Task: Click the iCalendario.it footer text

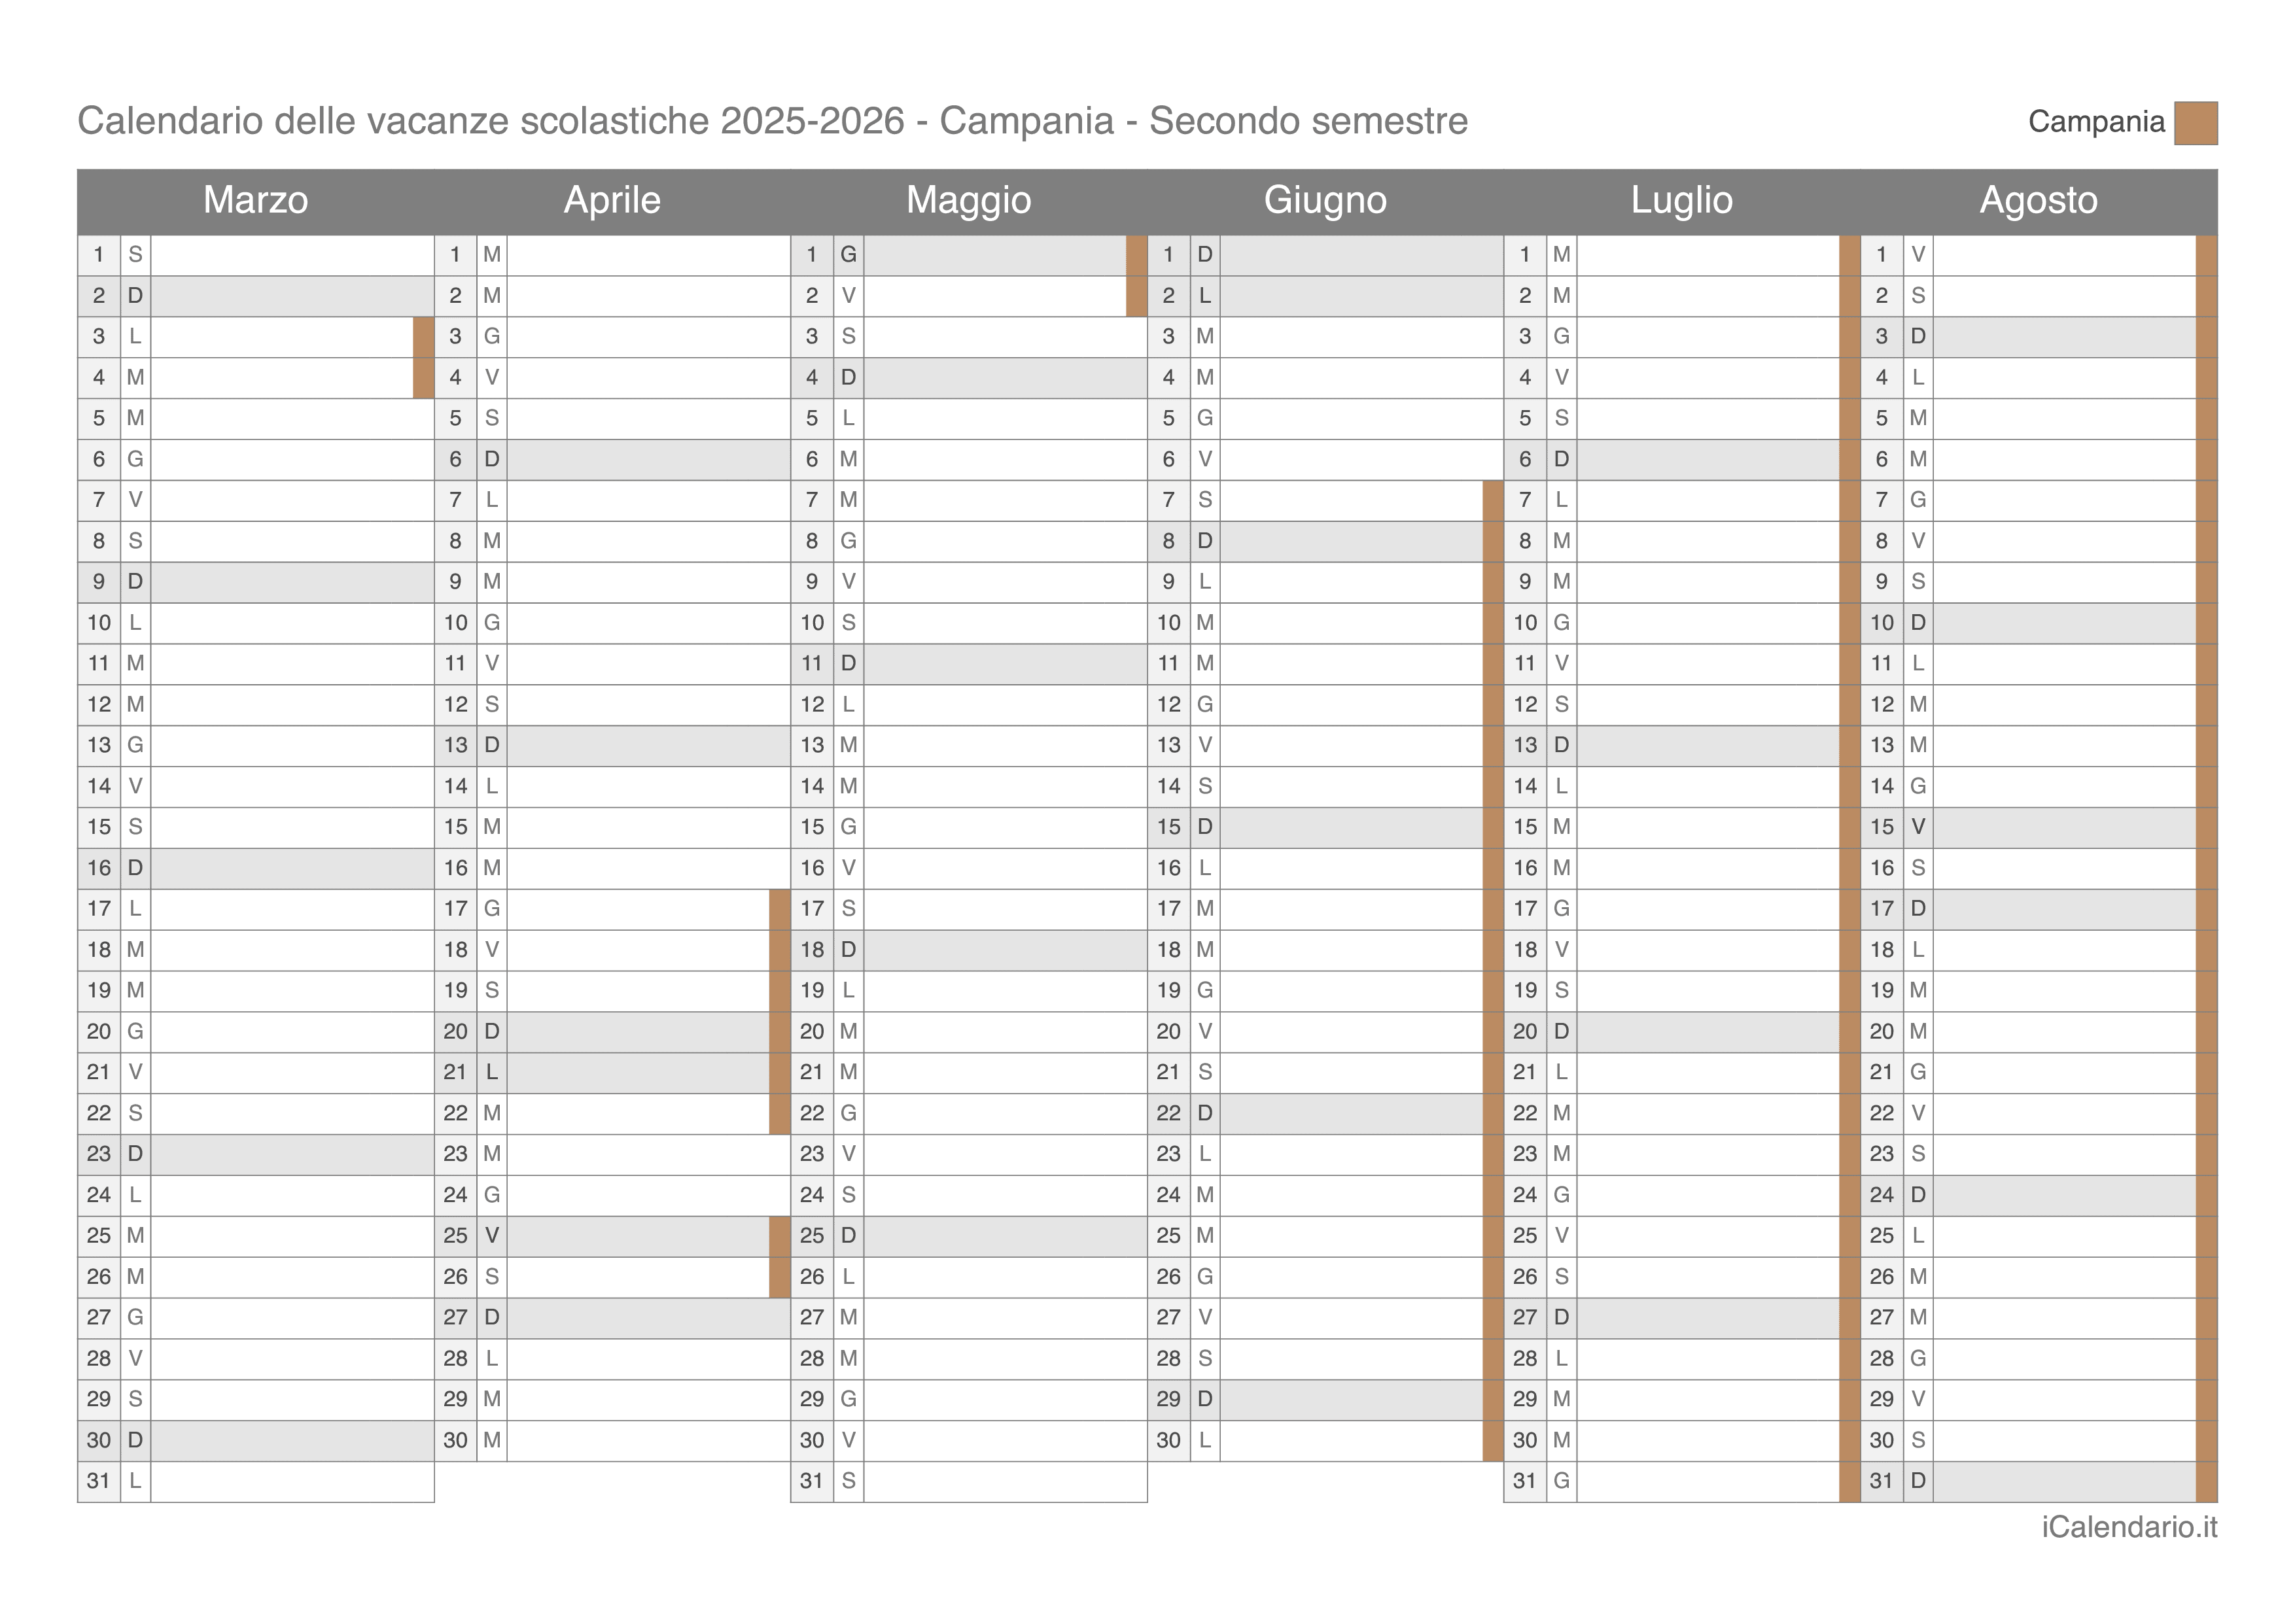Action: 2129,1527
